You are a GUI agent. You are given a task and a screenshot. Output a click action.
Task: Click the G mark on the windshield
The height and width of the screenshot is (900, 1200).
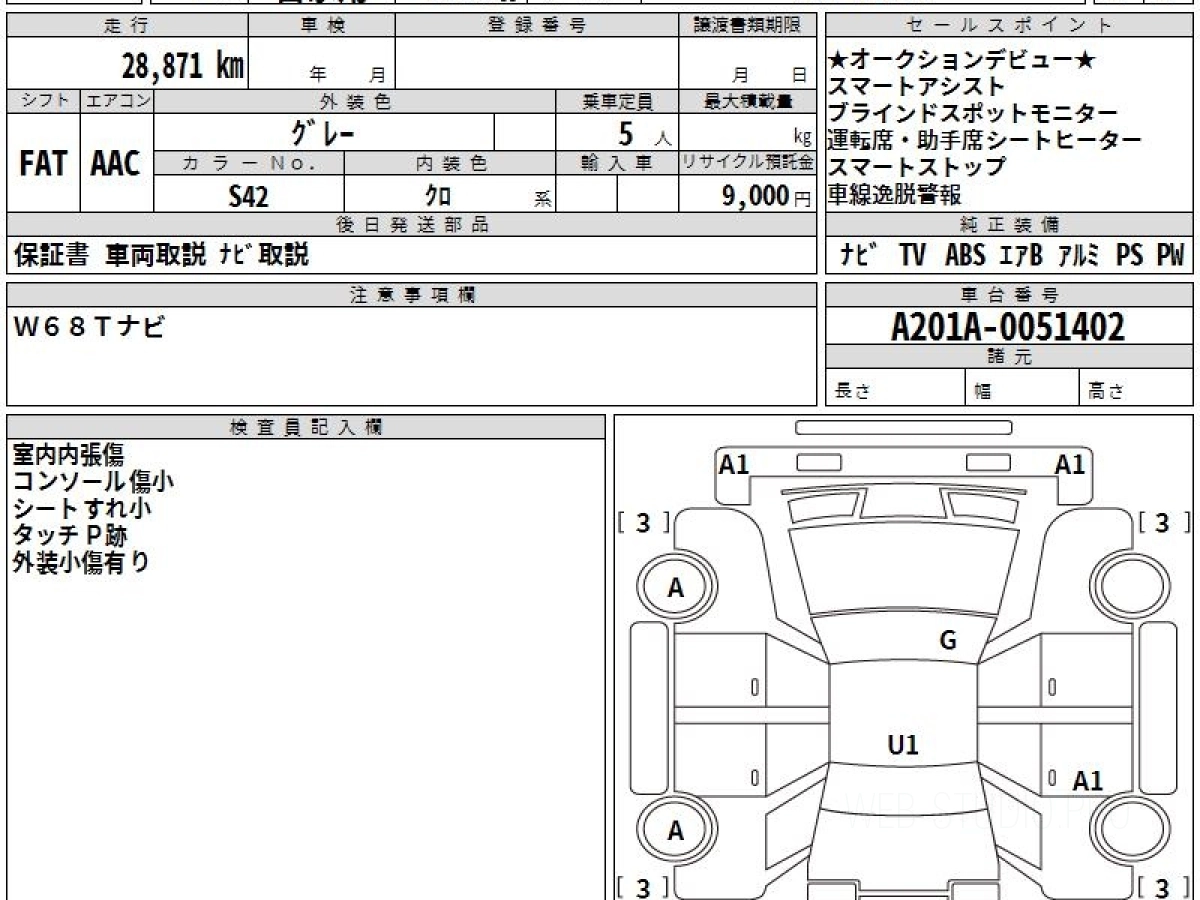(948, 641)
